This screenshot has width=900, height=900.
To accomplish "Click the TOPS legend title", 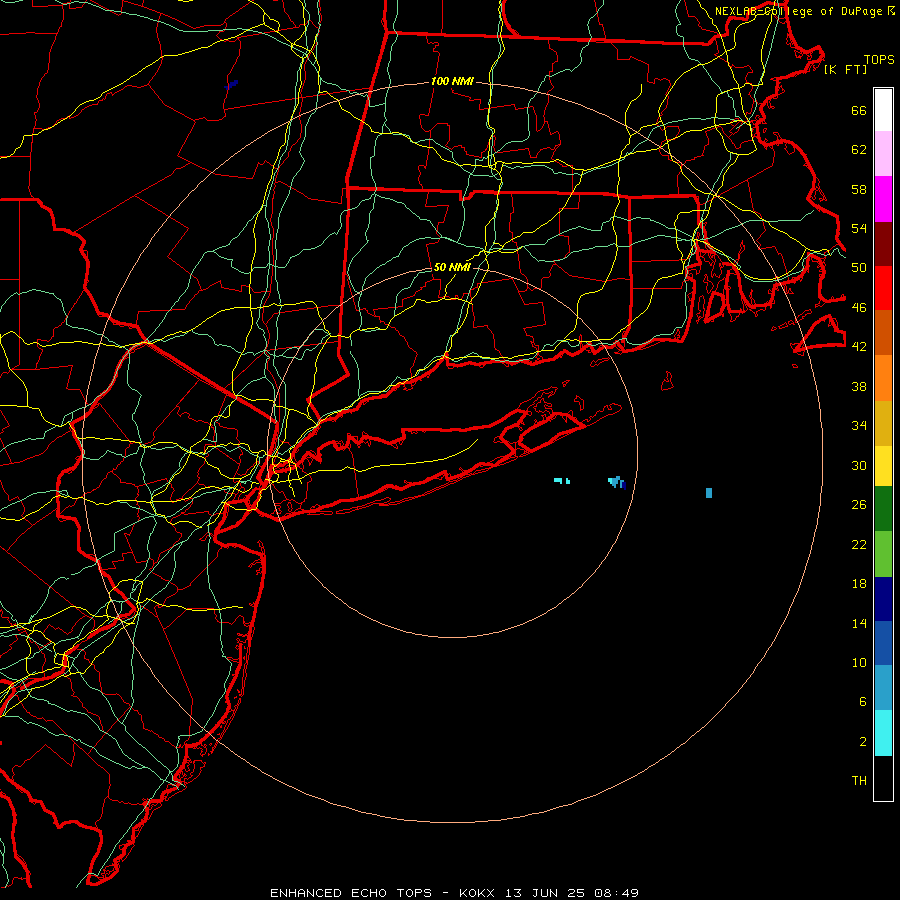I will [879, 59].
